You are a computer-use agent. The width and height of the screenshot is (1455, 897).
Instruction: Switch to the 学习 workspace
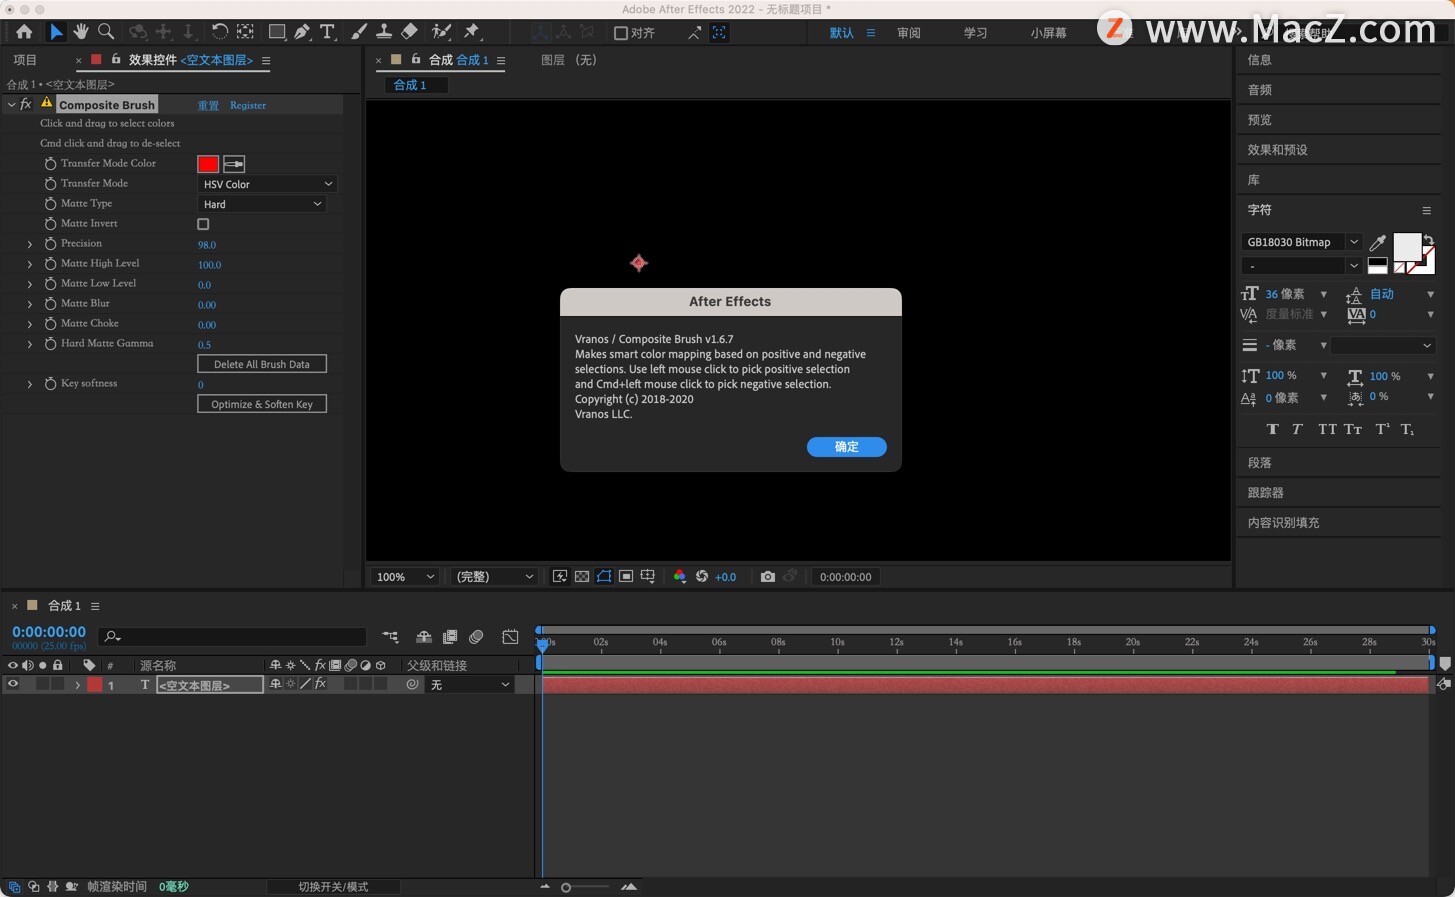point(975,33)
